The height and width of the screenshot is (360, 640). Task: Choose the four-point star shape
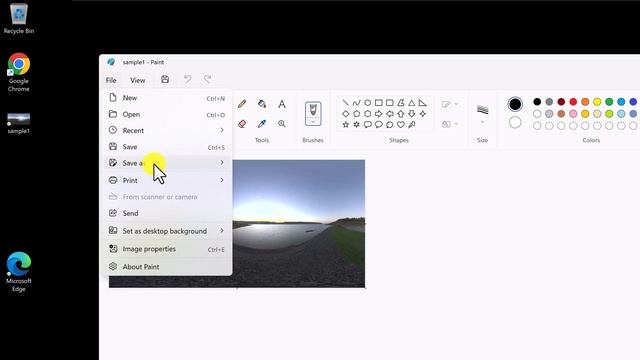[422, 114]
